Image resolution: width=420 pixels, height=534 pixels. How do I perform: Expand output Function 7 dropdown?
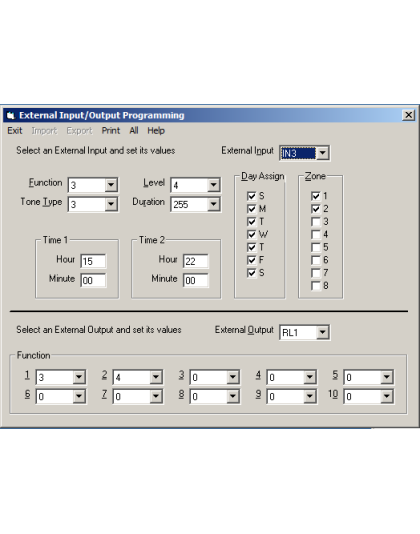click(156, 396)
